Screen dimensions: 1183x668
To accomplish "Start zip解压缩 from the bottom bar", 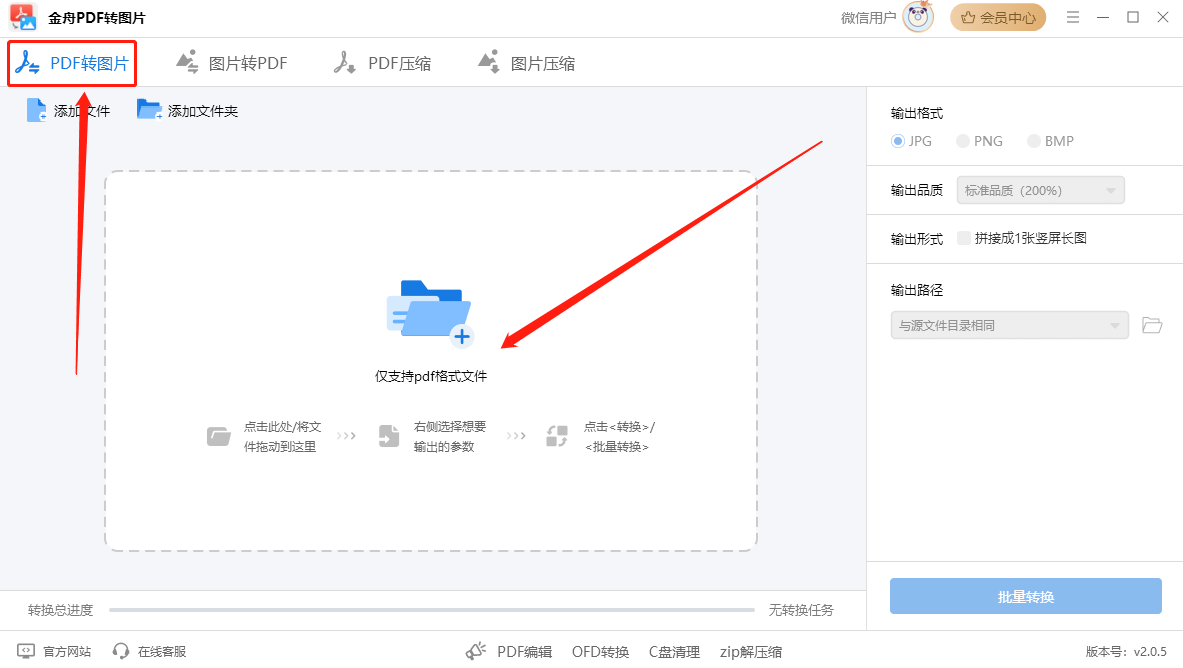I will click(750, 651).
